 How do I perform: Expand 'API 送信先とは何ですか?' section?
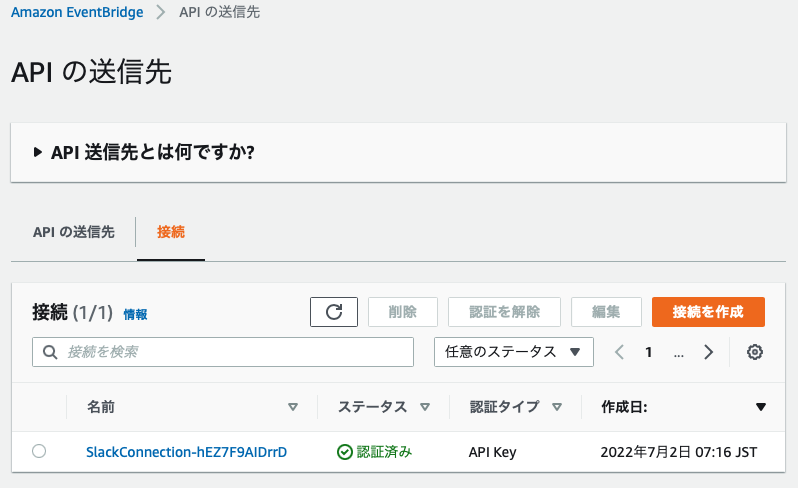(144, 152)
